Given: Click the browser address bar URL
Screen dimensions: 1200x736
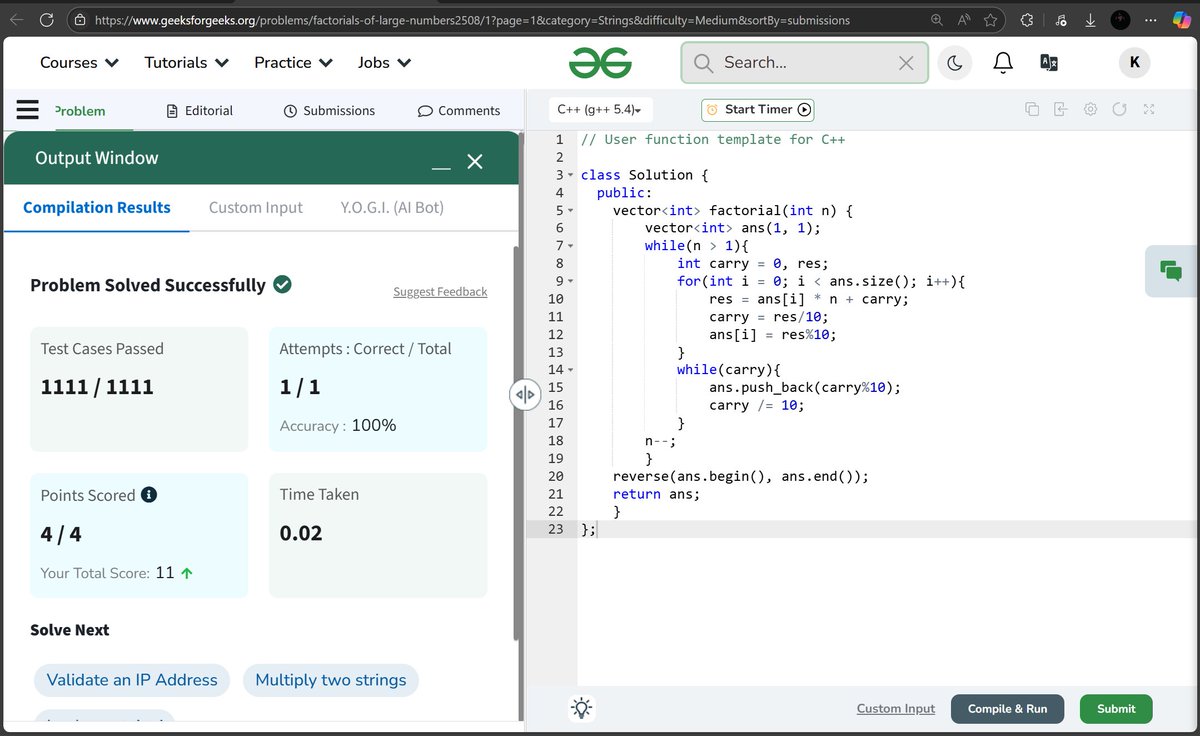Looking at the screenshot, I should click(472, 20).
